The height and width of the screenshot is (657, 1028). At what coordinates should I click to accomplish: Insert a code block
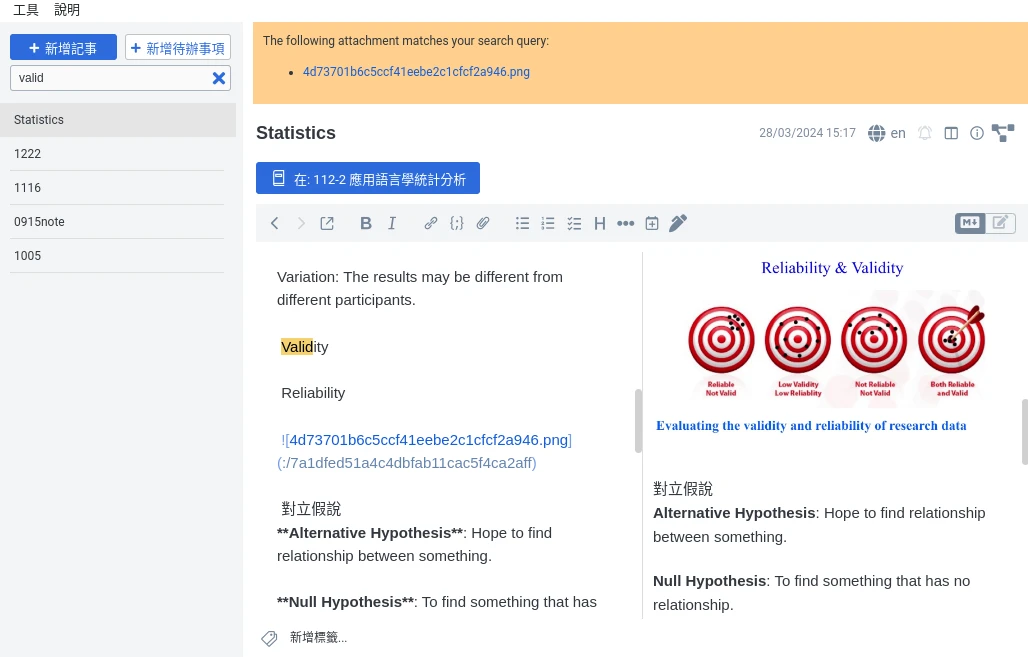point(457,223)
